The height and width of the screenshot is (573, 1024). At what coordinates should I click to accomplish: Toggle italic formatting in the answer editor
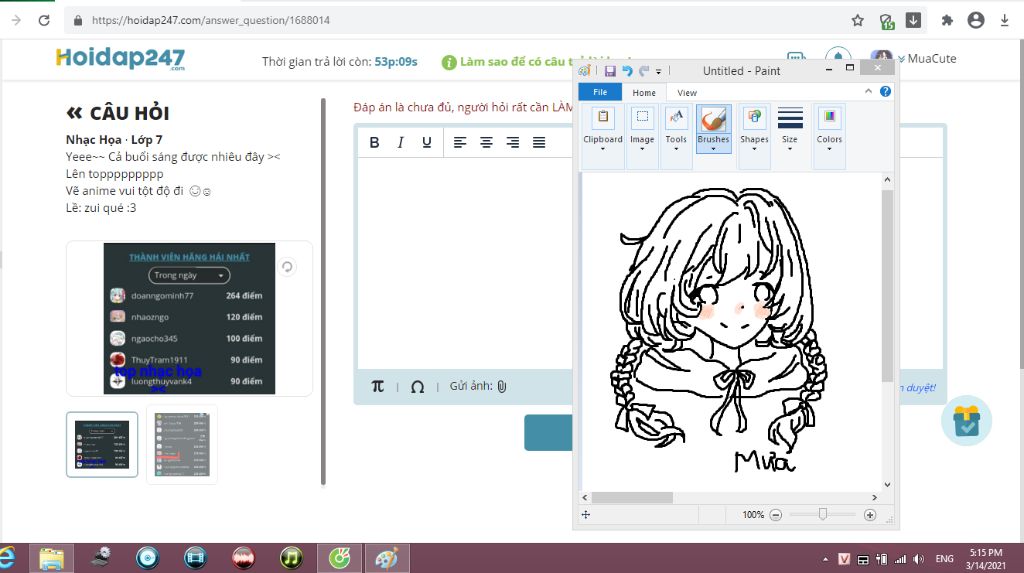(400, 142)
